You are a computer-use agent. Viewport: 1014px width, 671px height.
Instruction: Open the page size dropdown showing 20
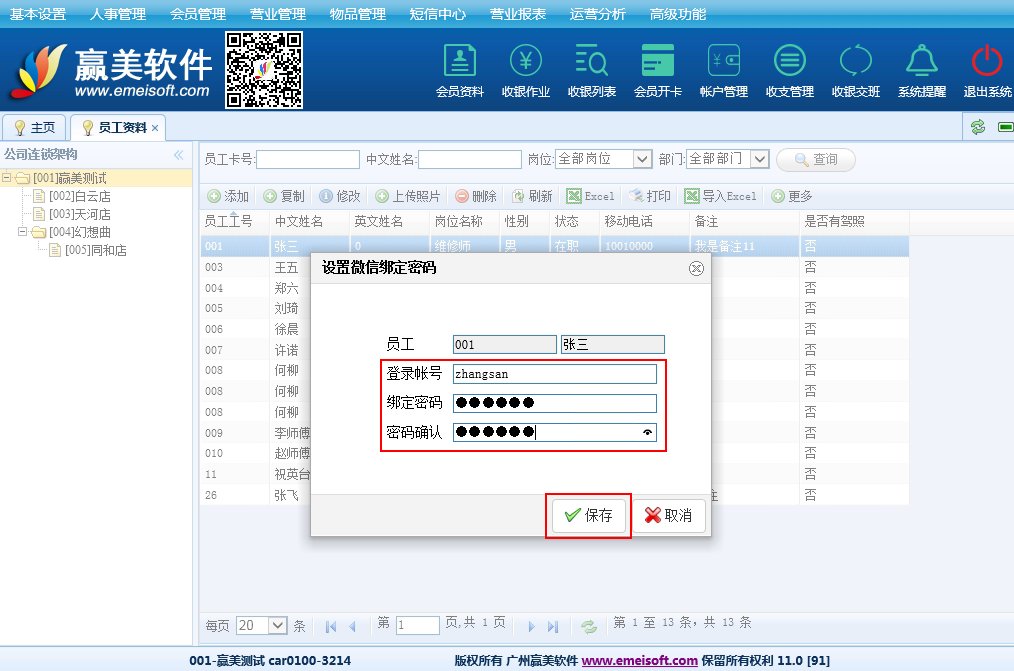coord(277,625)
